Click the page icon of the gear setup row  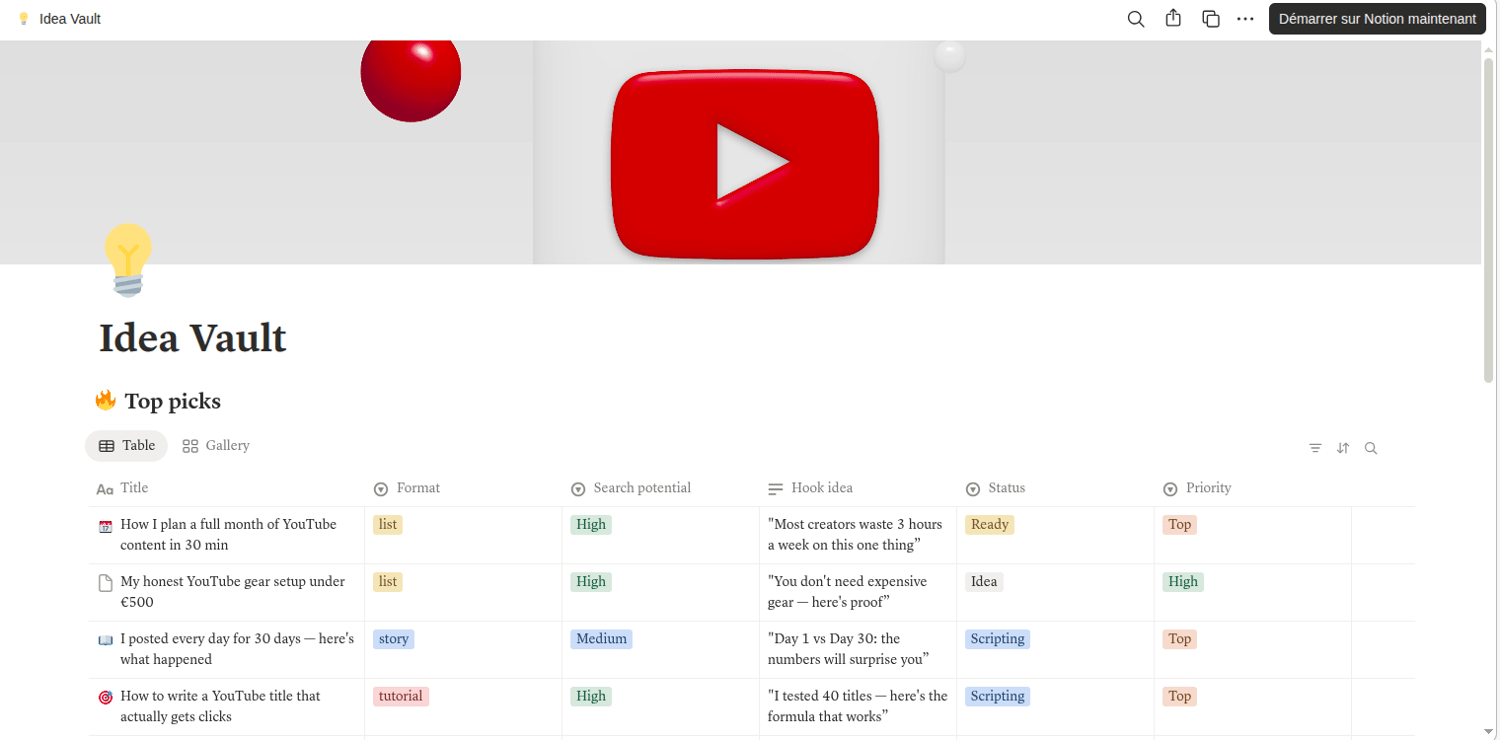[x=105, y=583]
